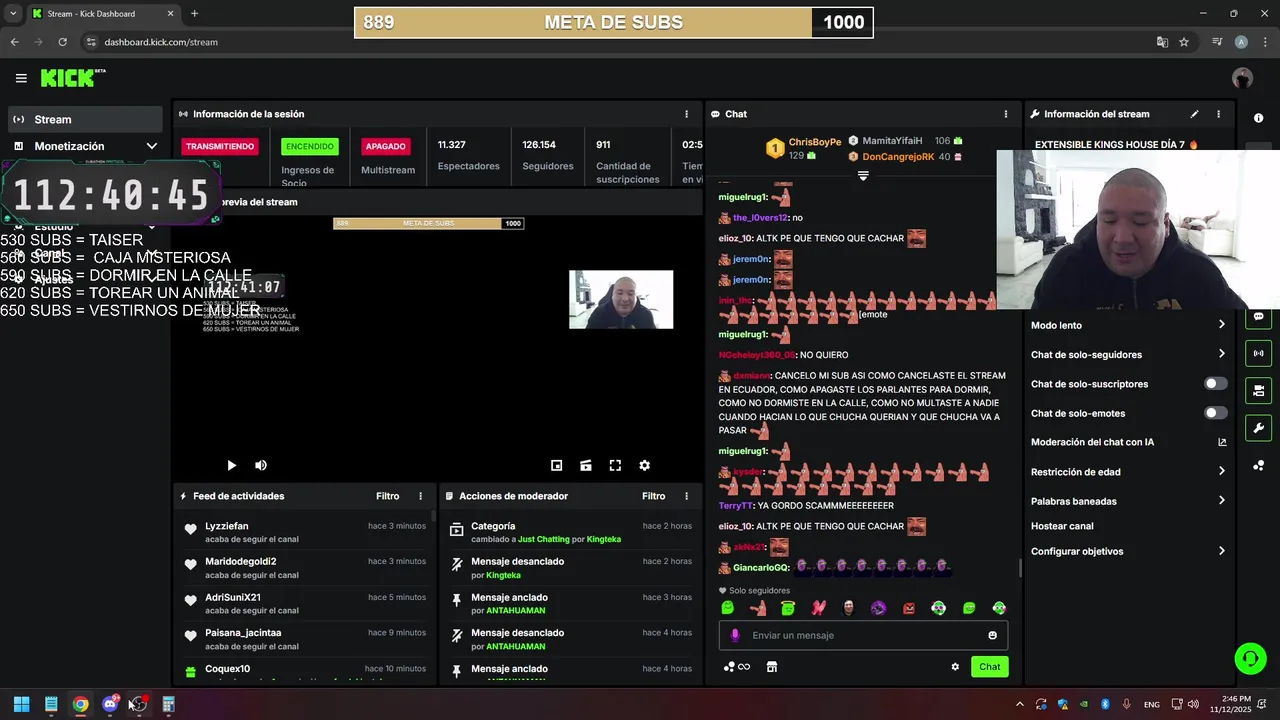Open Chrome from the taskbar

80,704
